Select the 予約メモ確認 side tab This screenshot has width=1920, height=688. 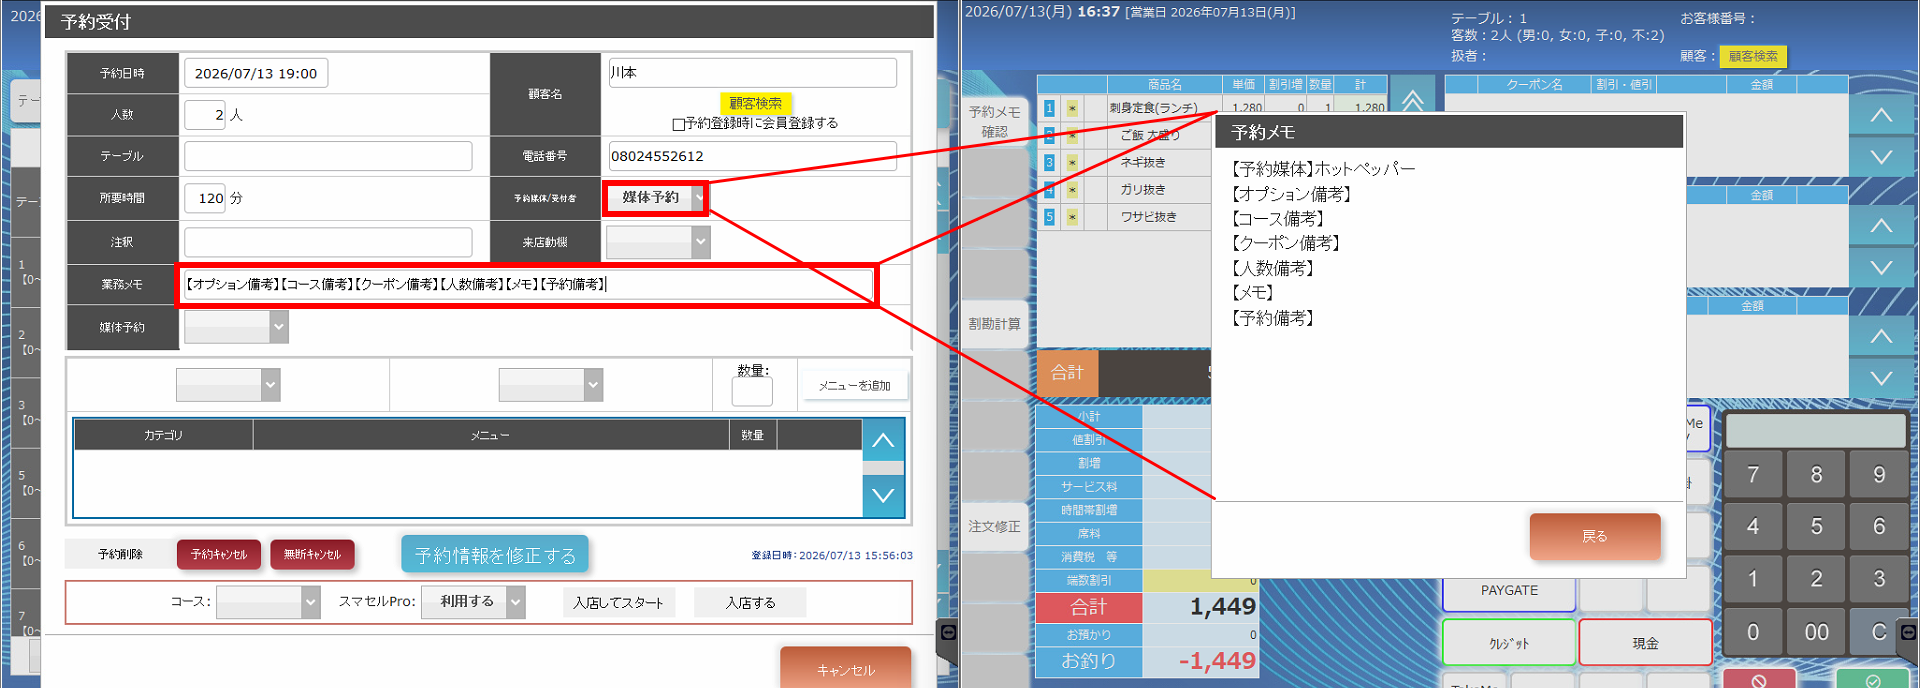click(994, 122)
